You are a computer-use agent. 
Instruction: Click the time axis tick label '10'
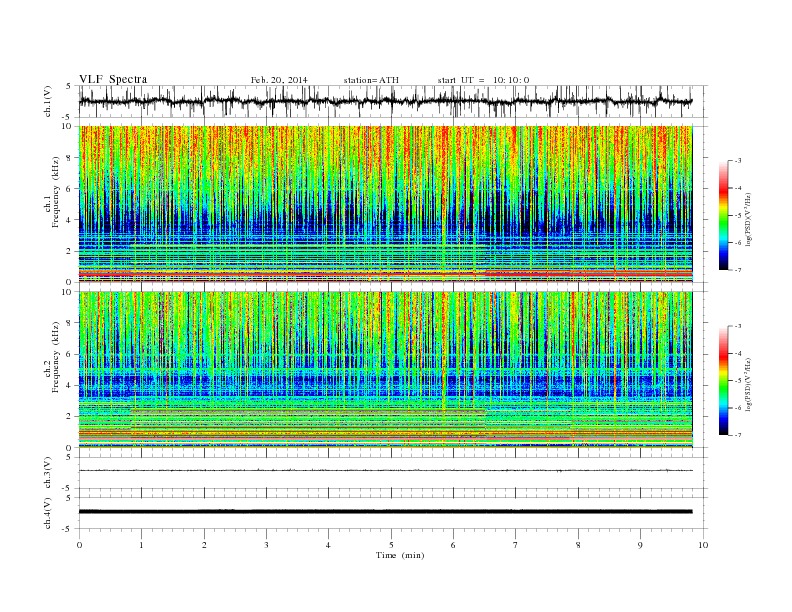703,545
